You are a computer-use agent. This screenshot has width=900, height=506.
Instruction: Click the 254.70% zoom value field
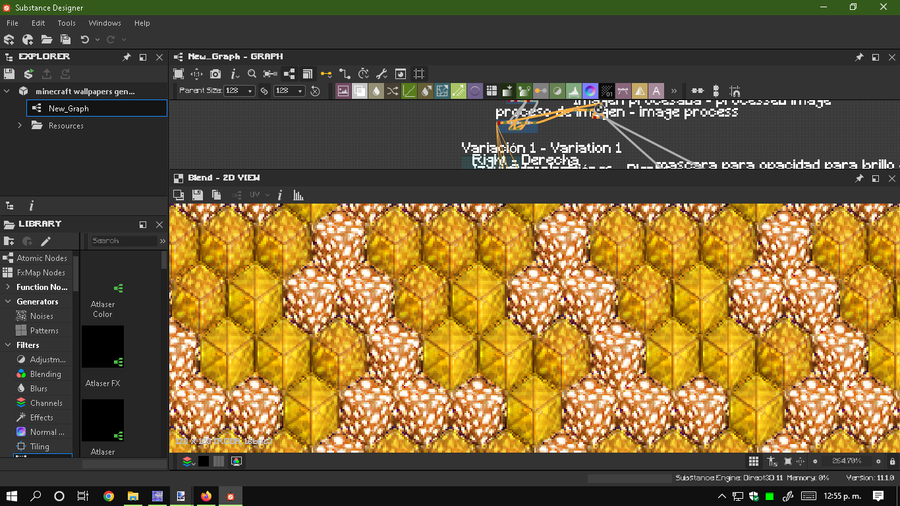[846, 461]
